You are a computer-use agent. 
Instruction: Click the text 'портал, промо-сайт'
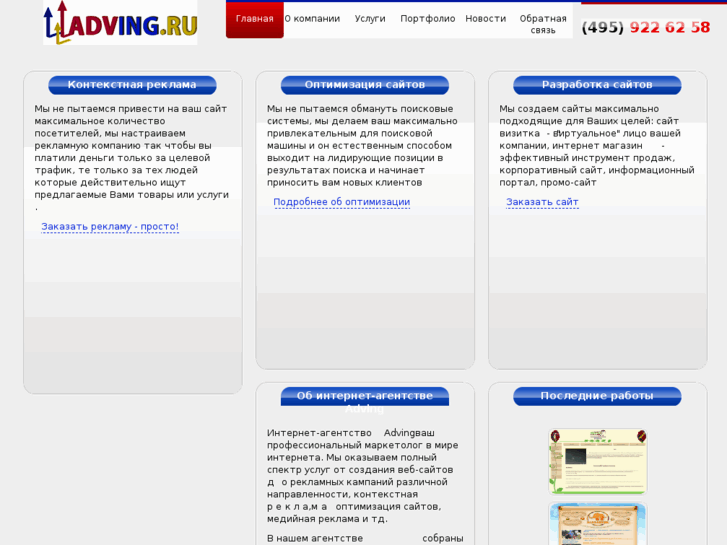tap(548, 182)
